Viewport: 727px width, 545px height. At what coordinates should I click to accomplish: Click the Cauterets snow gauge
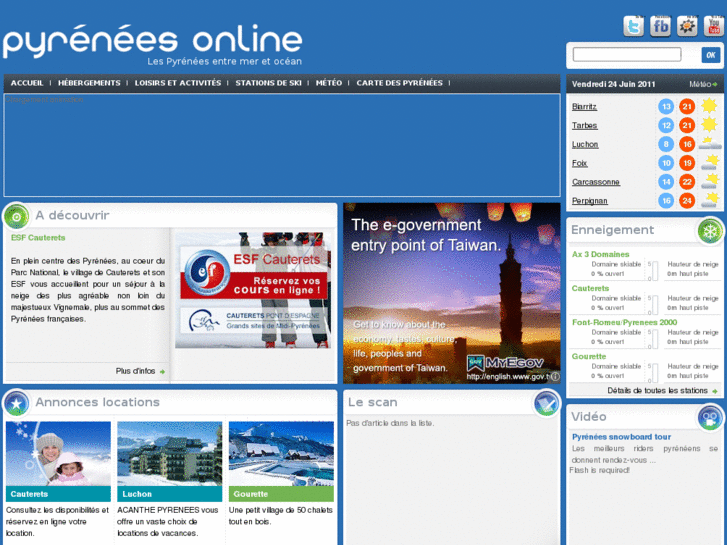653,305
